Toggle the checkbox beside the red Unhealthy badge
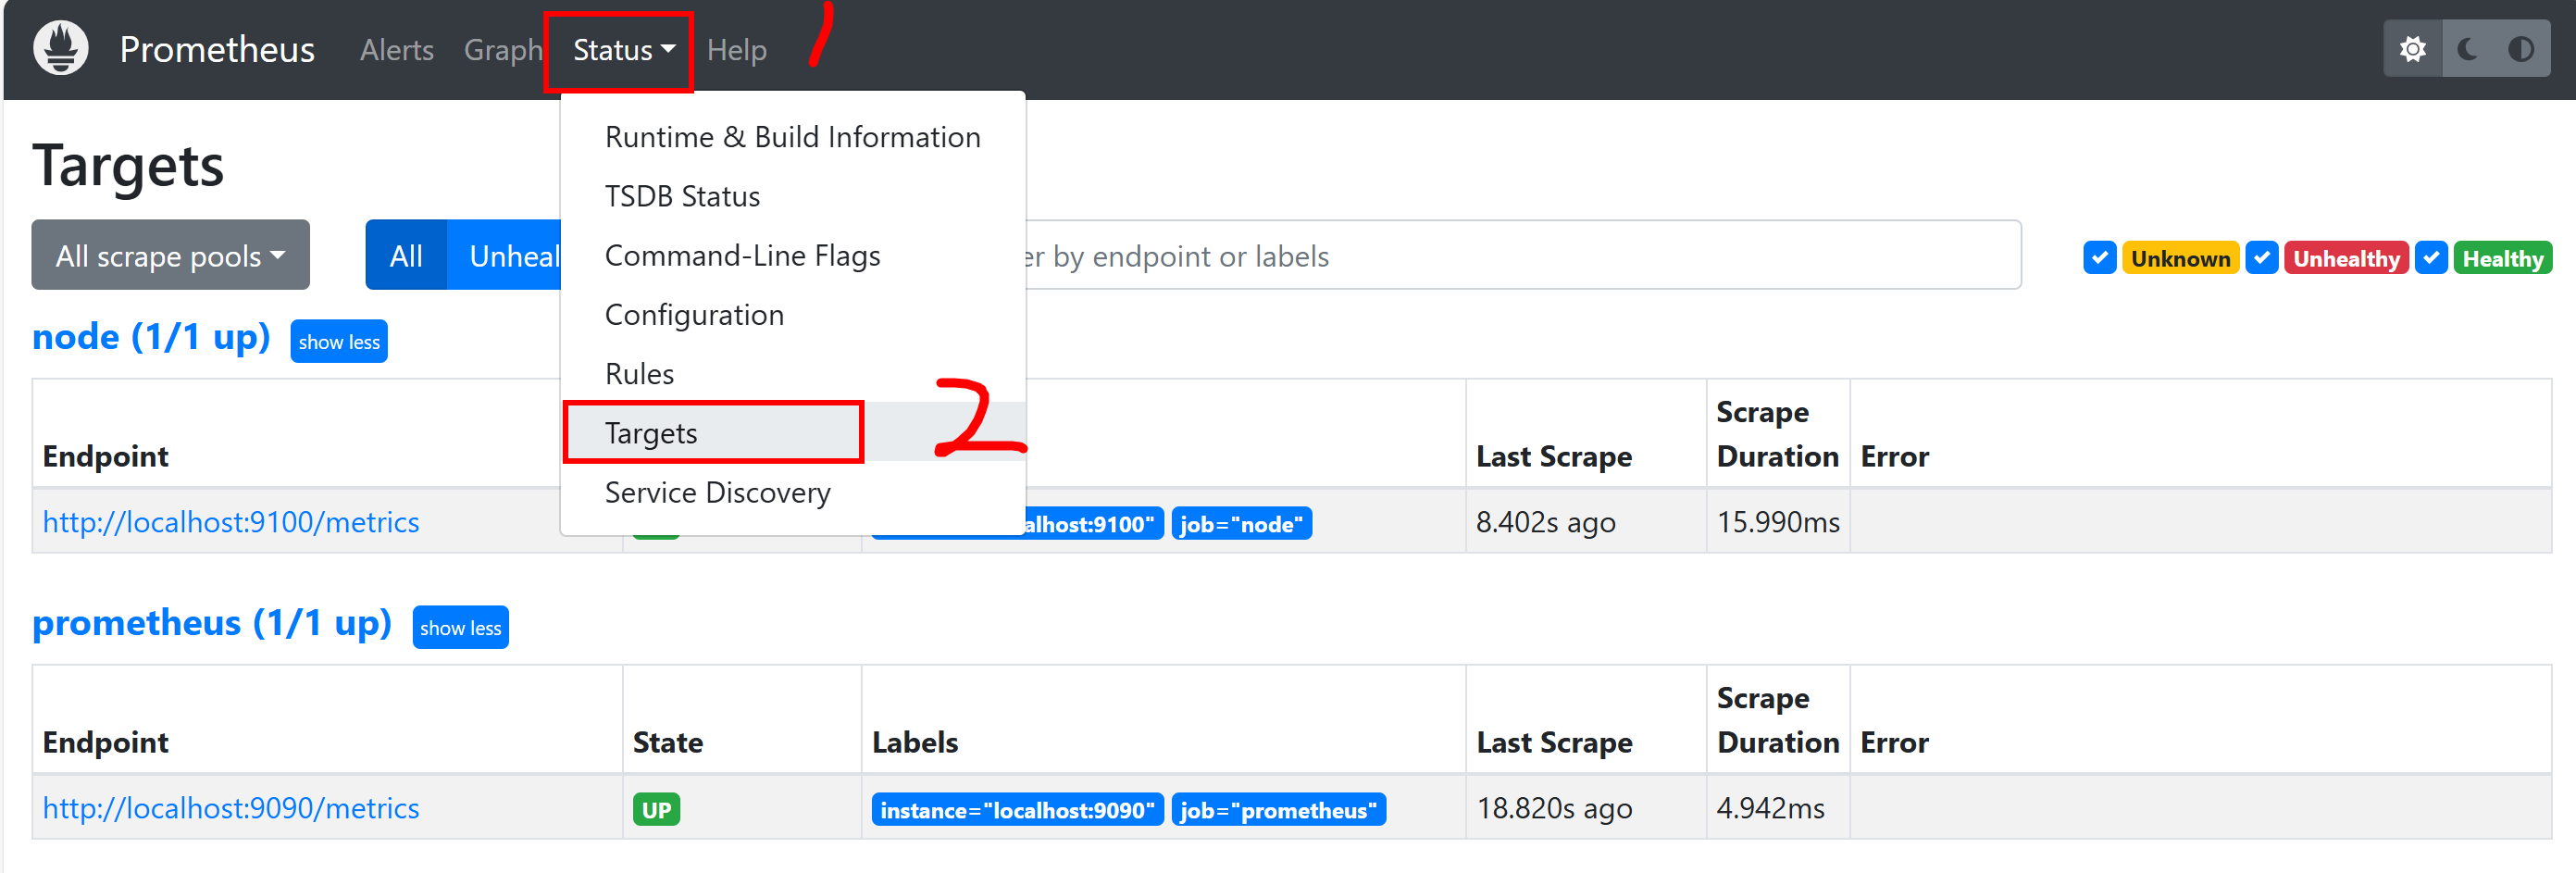This screenshot has height=873, width=2576. click(x=2261, y=258)
